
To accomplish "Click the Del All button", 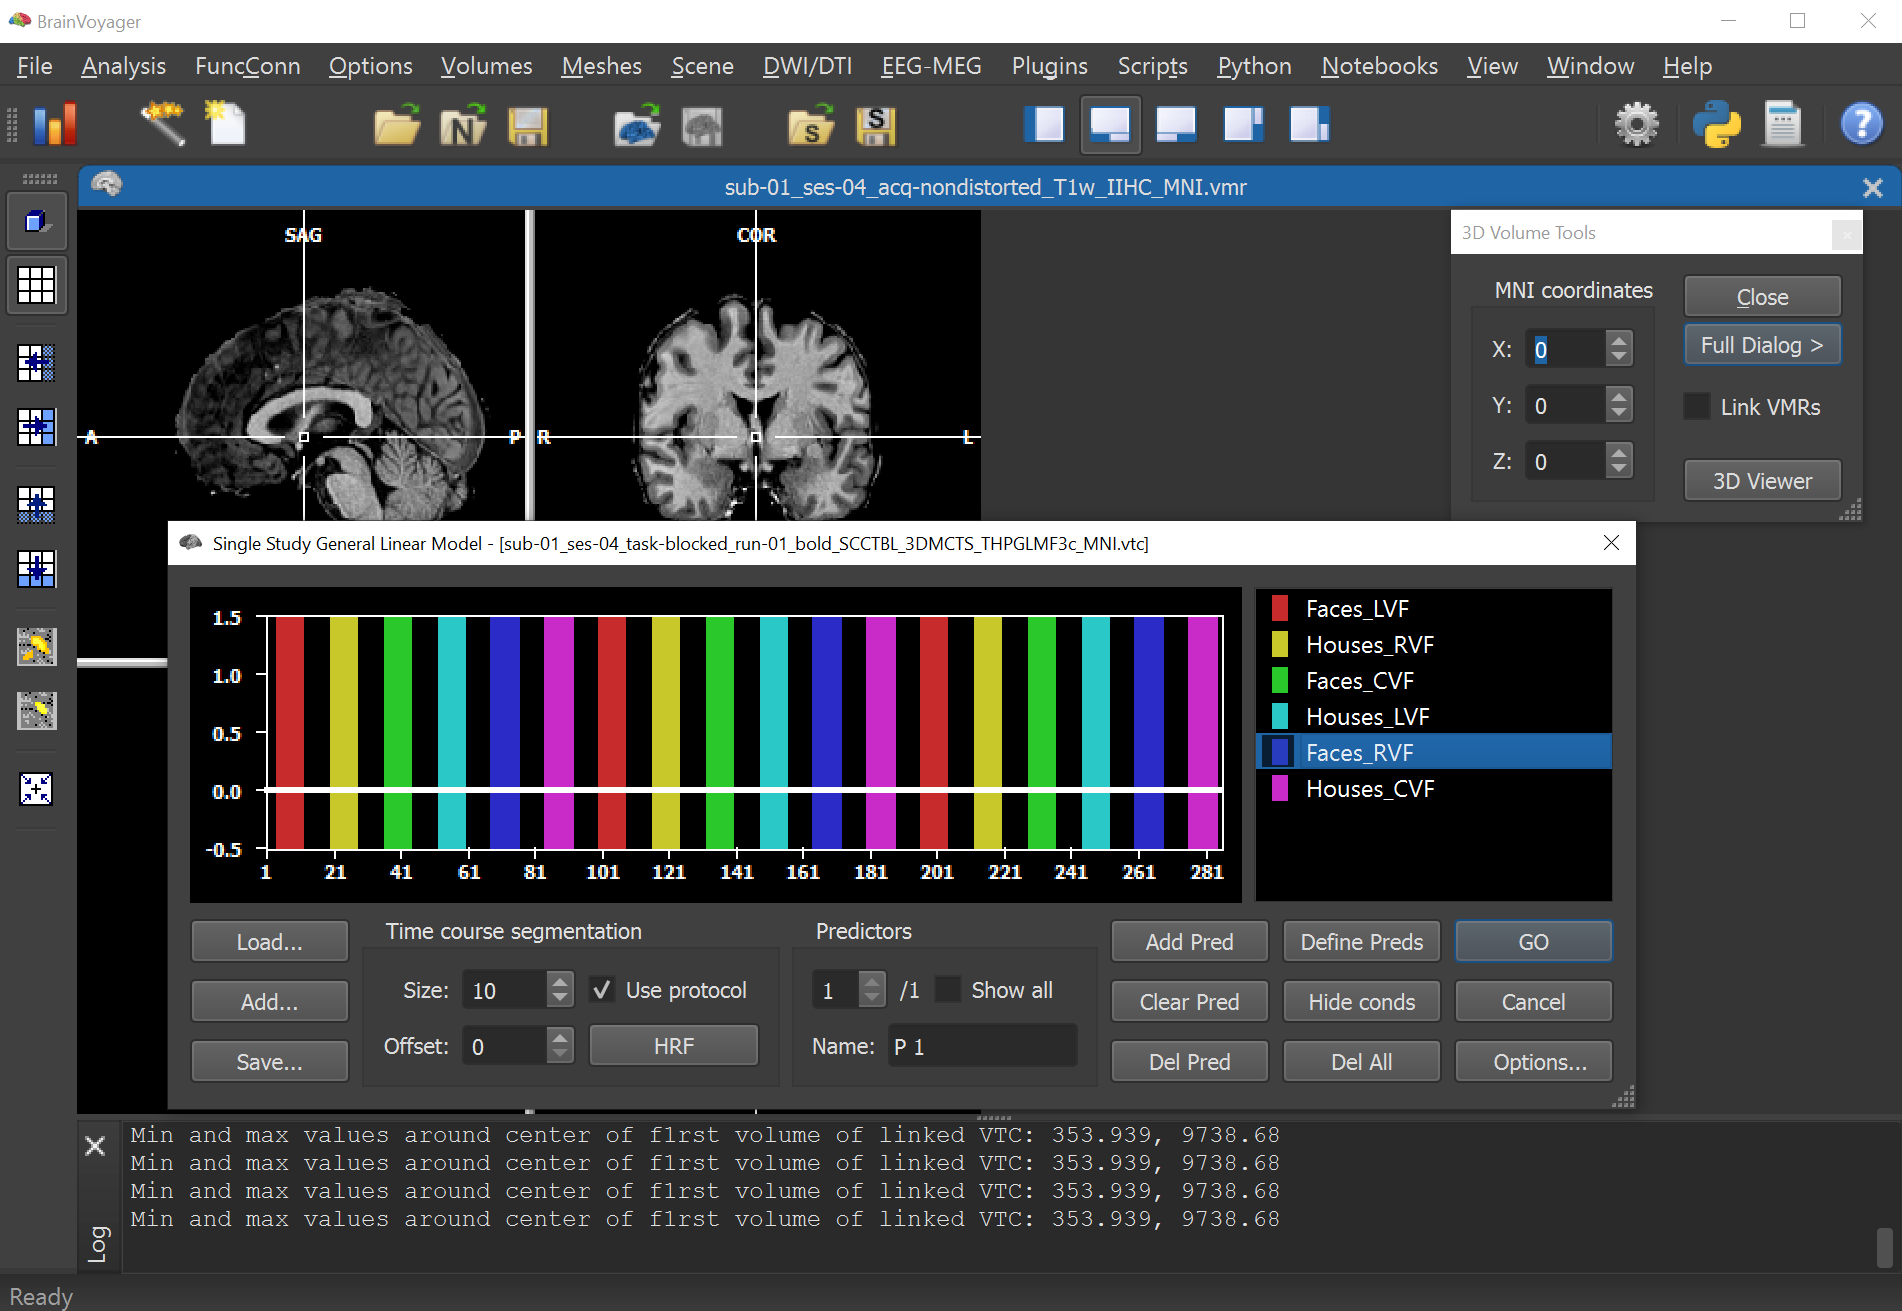I will coord(1361,1062).
